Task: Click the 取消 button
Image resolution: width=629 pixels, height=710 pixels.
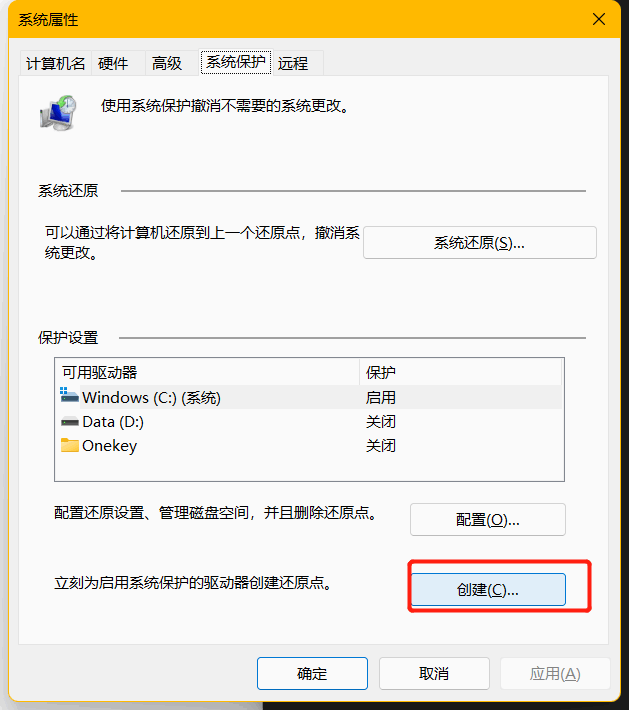Action: coord(434,673)
